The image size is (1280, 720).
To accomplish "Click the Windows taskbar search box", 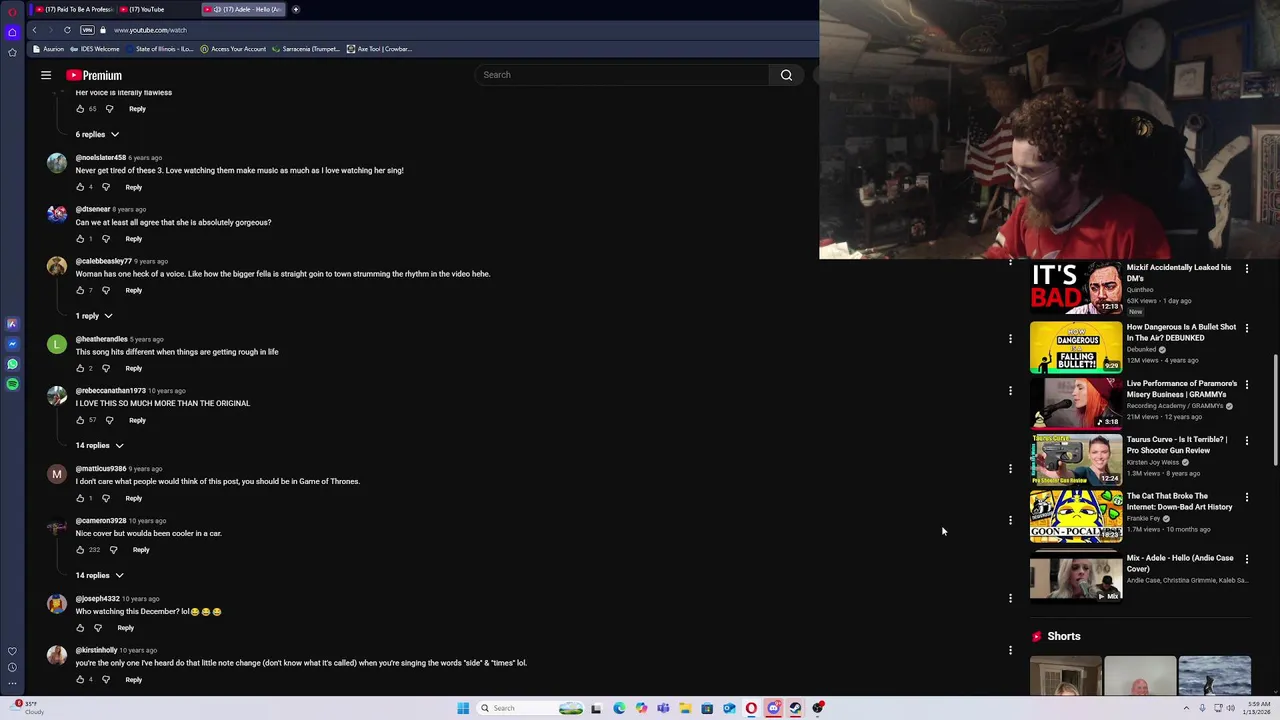I will [x=530, y=708].
